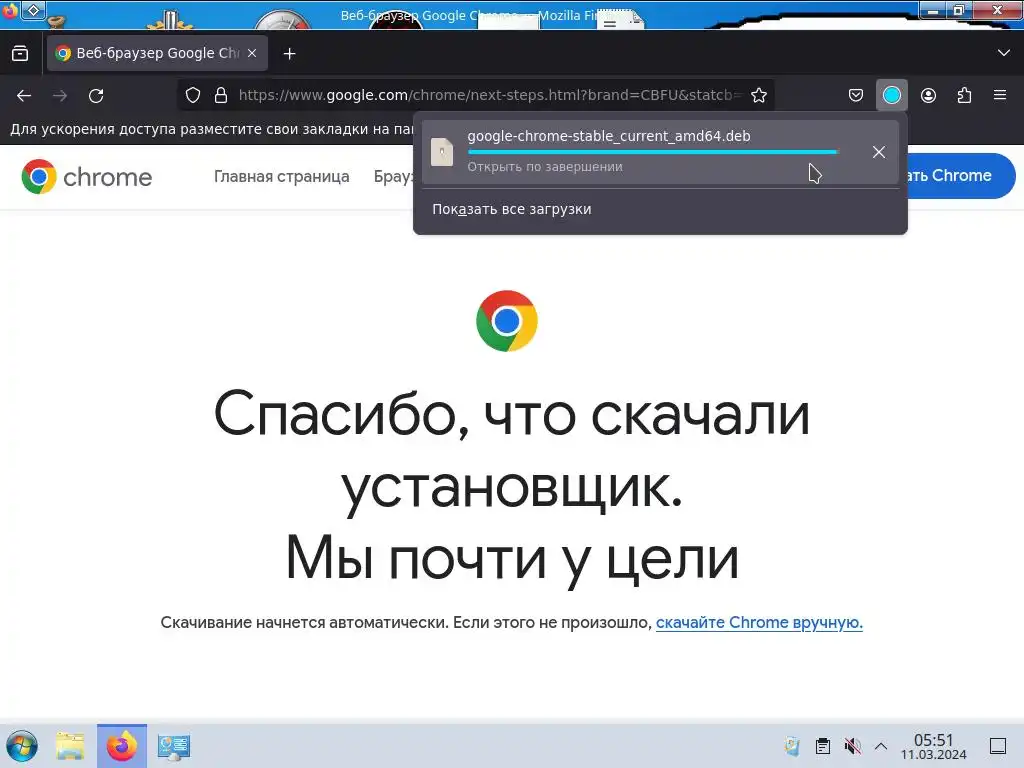Click bookmarks toolbar hint text
This screenshot has height=768, width=1024.
tap(212, 129)
